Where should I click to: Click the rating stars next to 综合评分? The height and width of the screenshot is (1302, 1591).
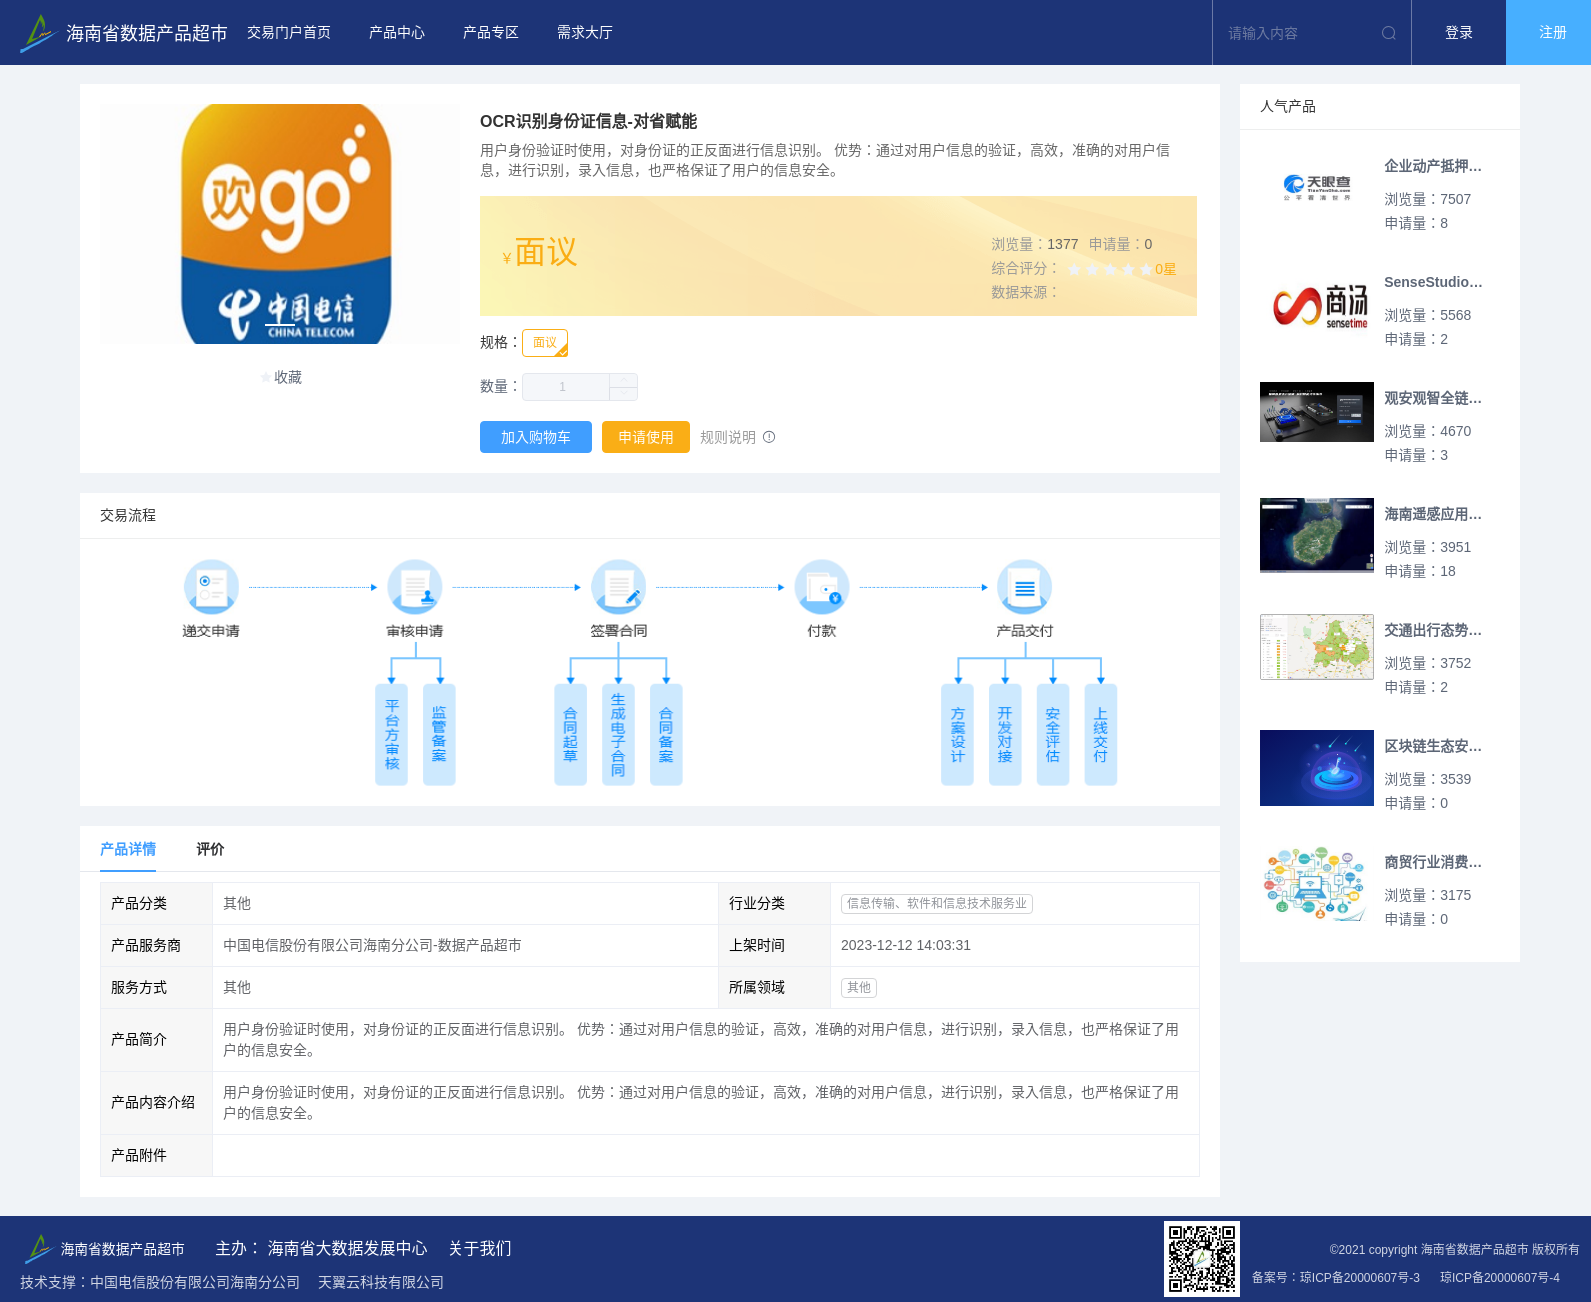(x=1110, y=269)
